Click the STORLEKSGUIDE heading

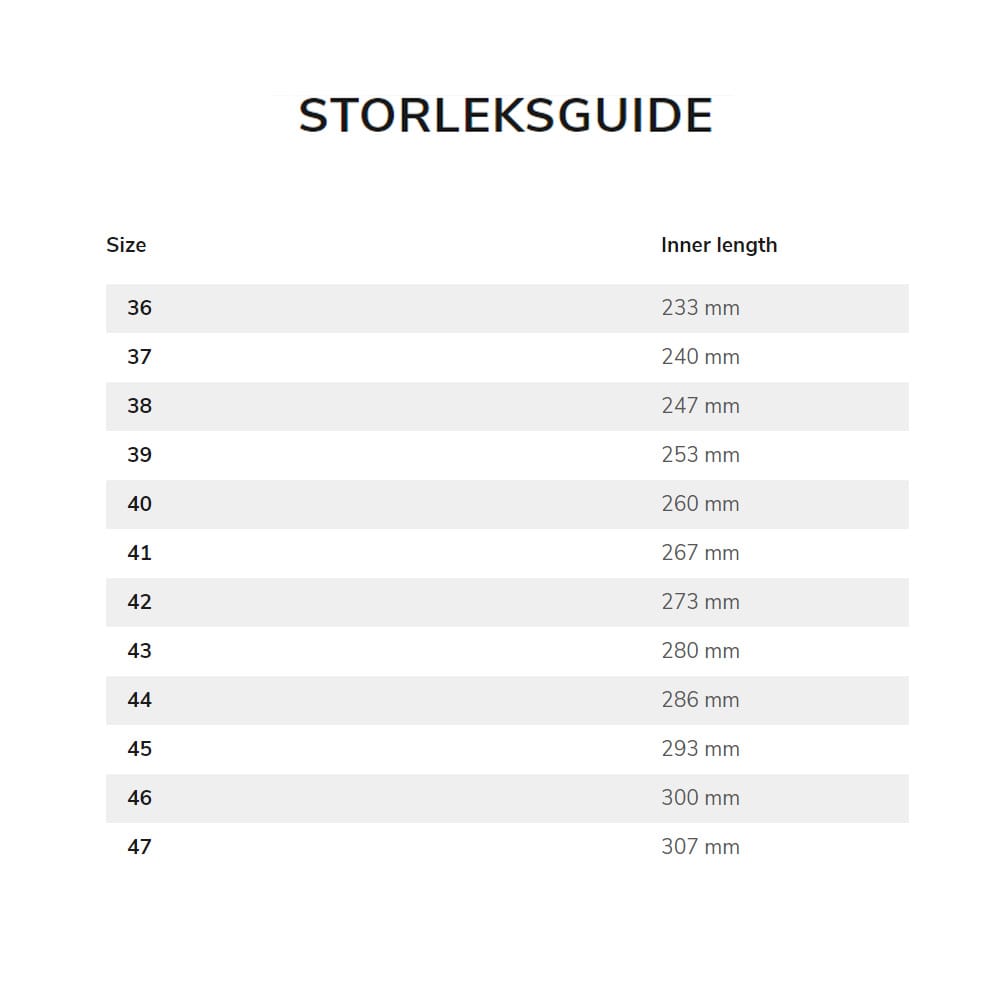(x=505, y=116)
